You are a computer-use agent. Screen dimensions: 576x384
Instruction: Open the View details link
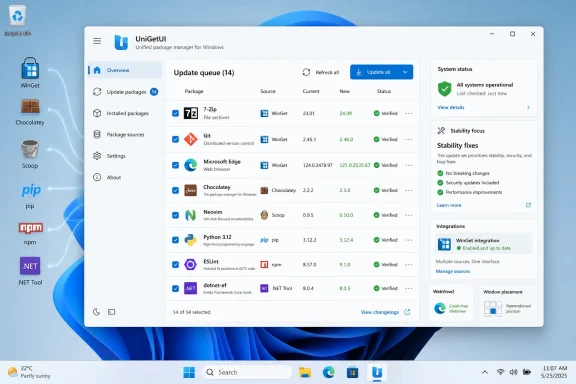[451, 107]
